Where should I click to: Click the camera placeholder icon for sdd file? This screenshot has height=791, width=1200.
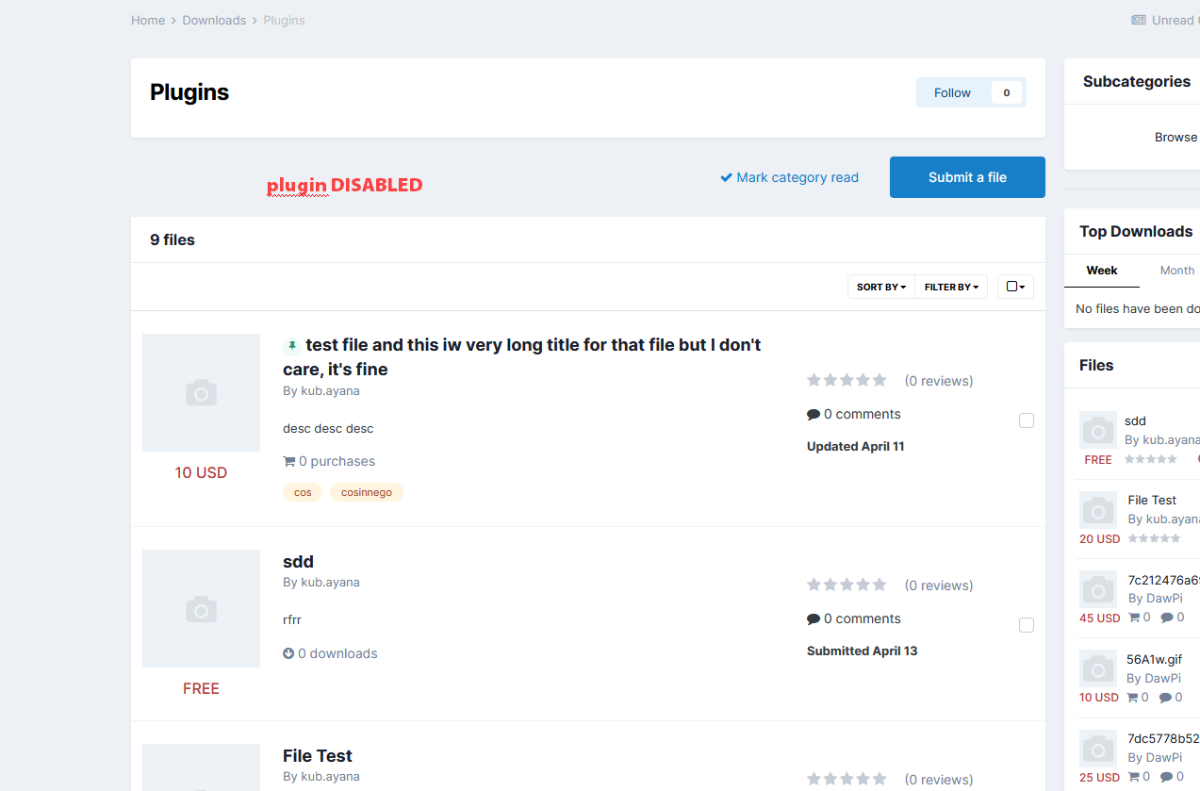point(201,609)
